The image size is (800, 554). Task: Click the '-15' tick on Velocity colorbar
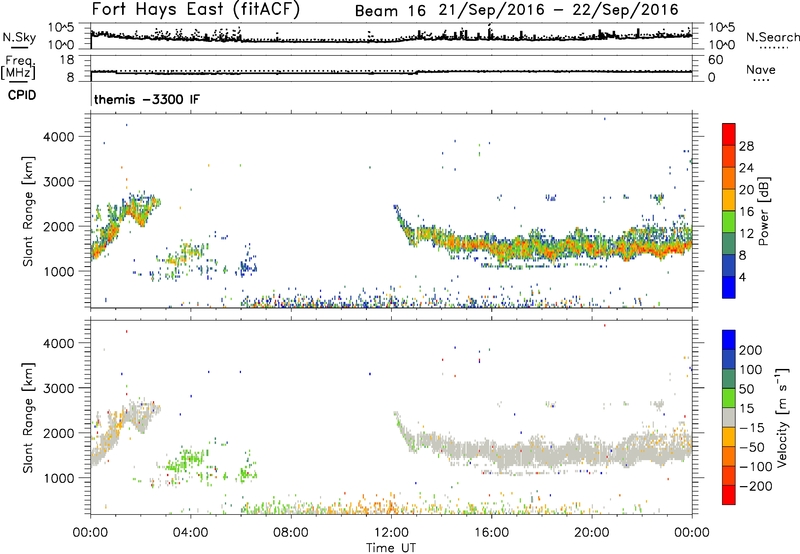point(751,428)
